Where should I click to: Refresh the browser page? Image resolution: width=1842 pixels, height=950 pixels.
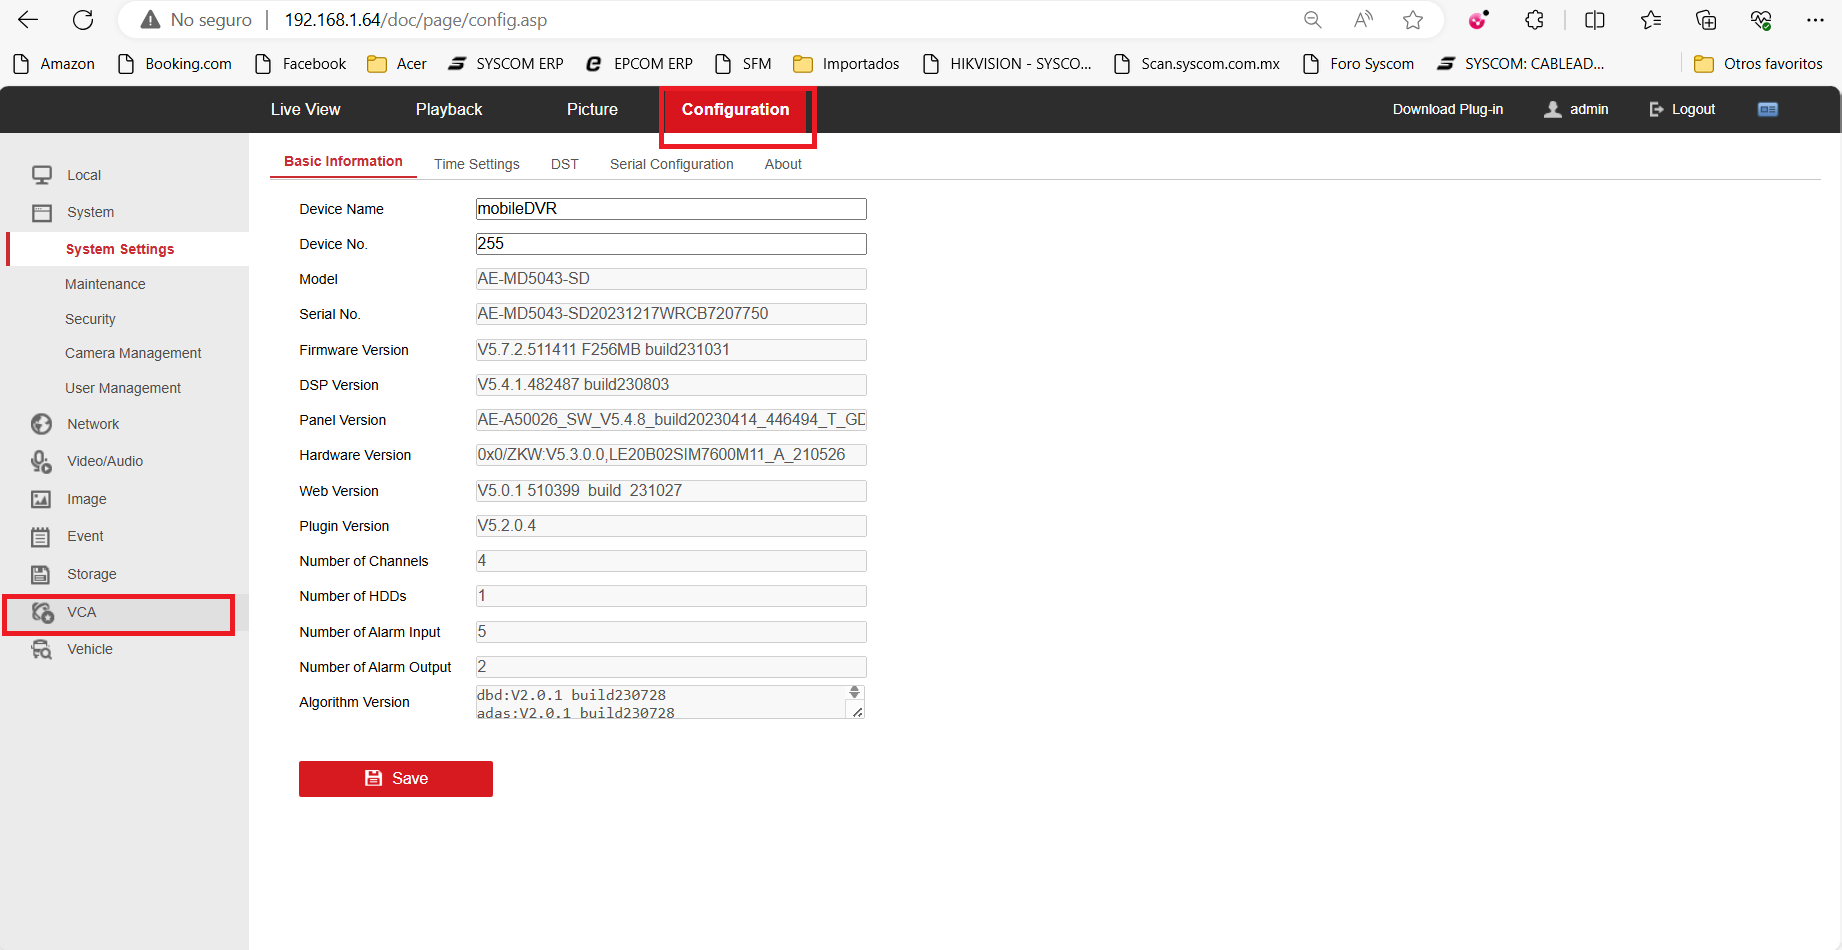click(x=83, y=20)
